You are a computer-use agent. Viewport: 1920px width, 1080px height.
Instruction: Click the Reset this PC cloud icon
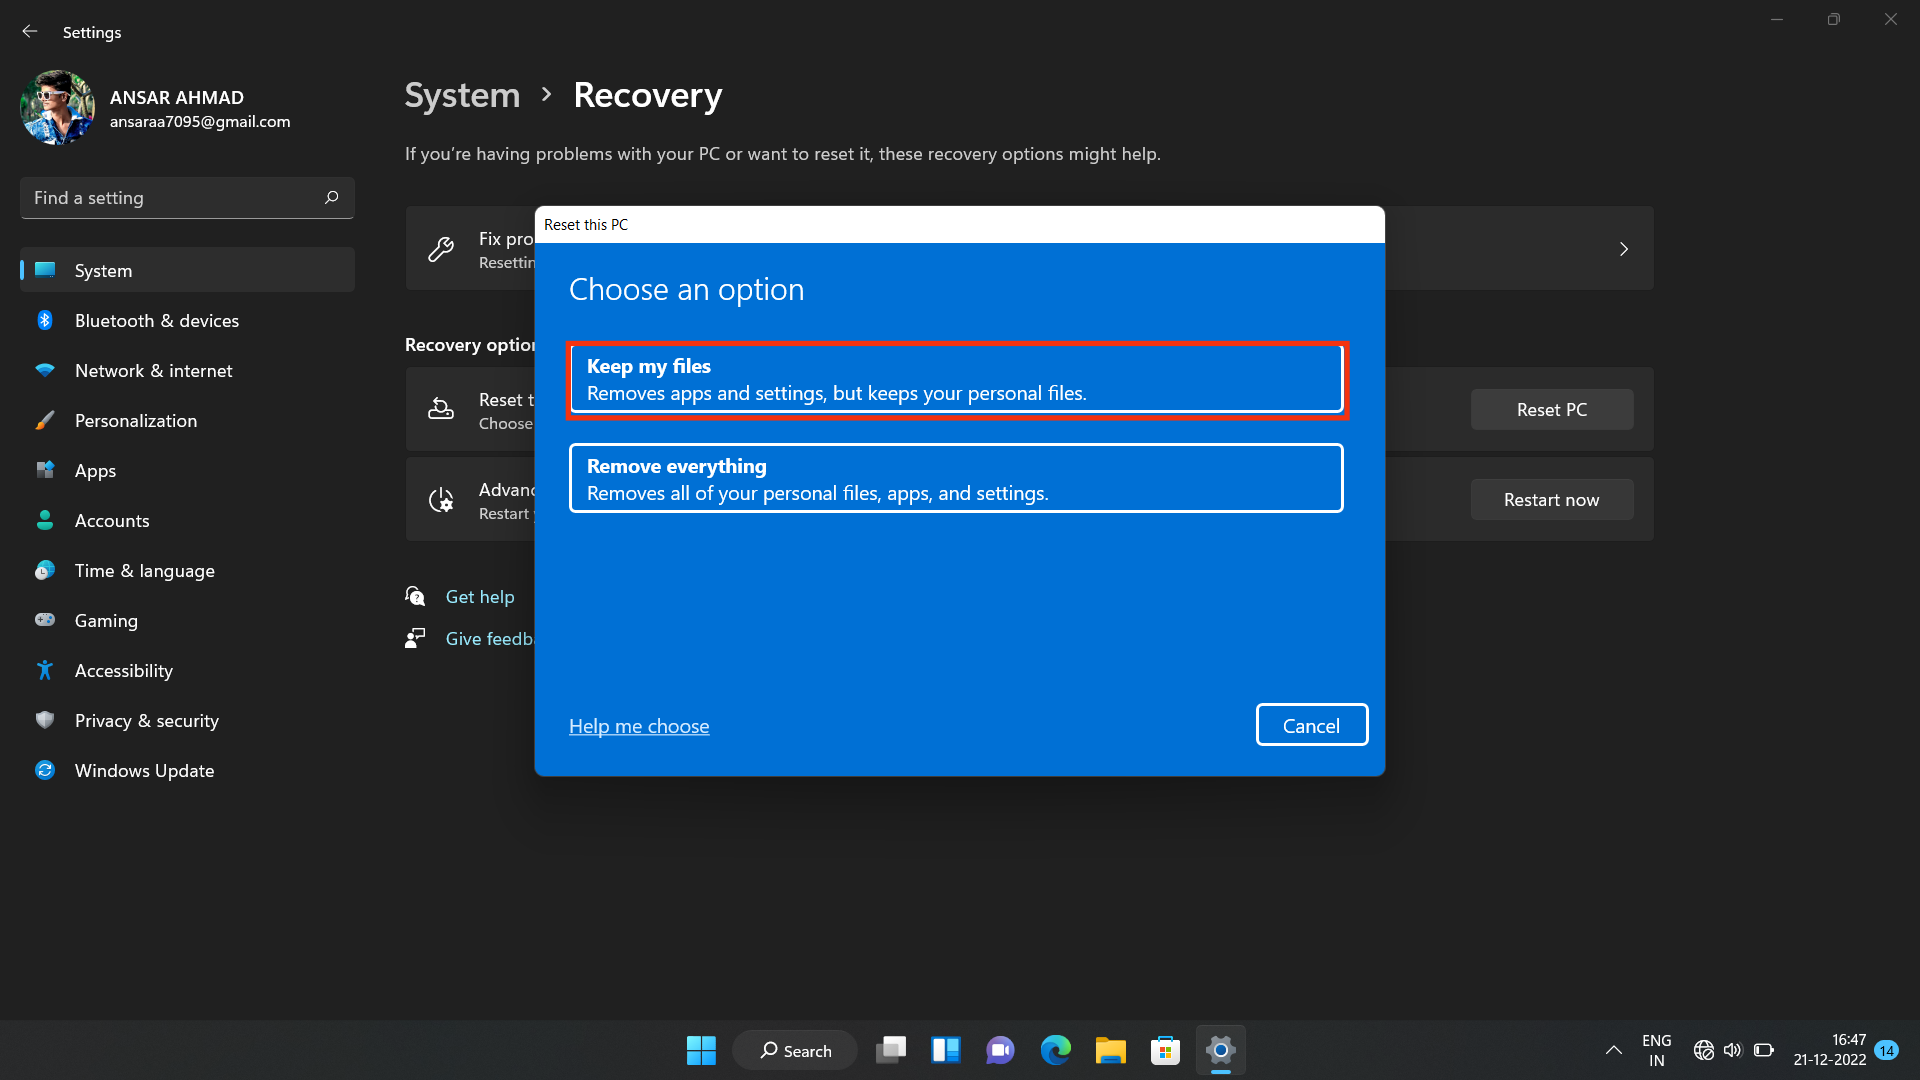coord(441,409)
